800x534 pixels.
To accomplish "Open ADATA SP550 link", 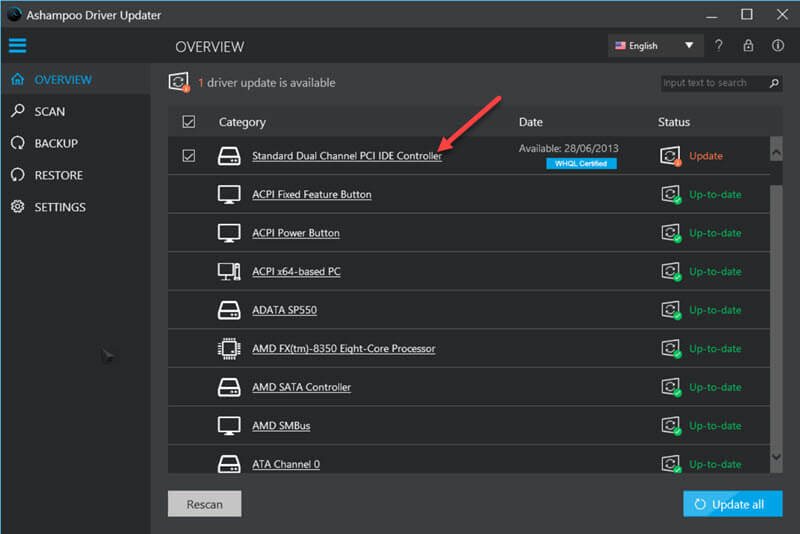I will coord(284,310).
